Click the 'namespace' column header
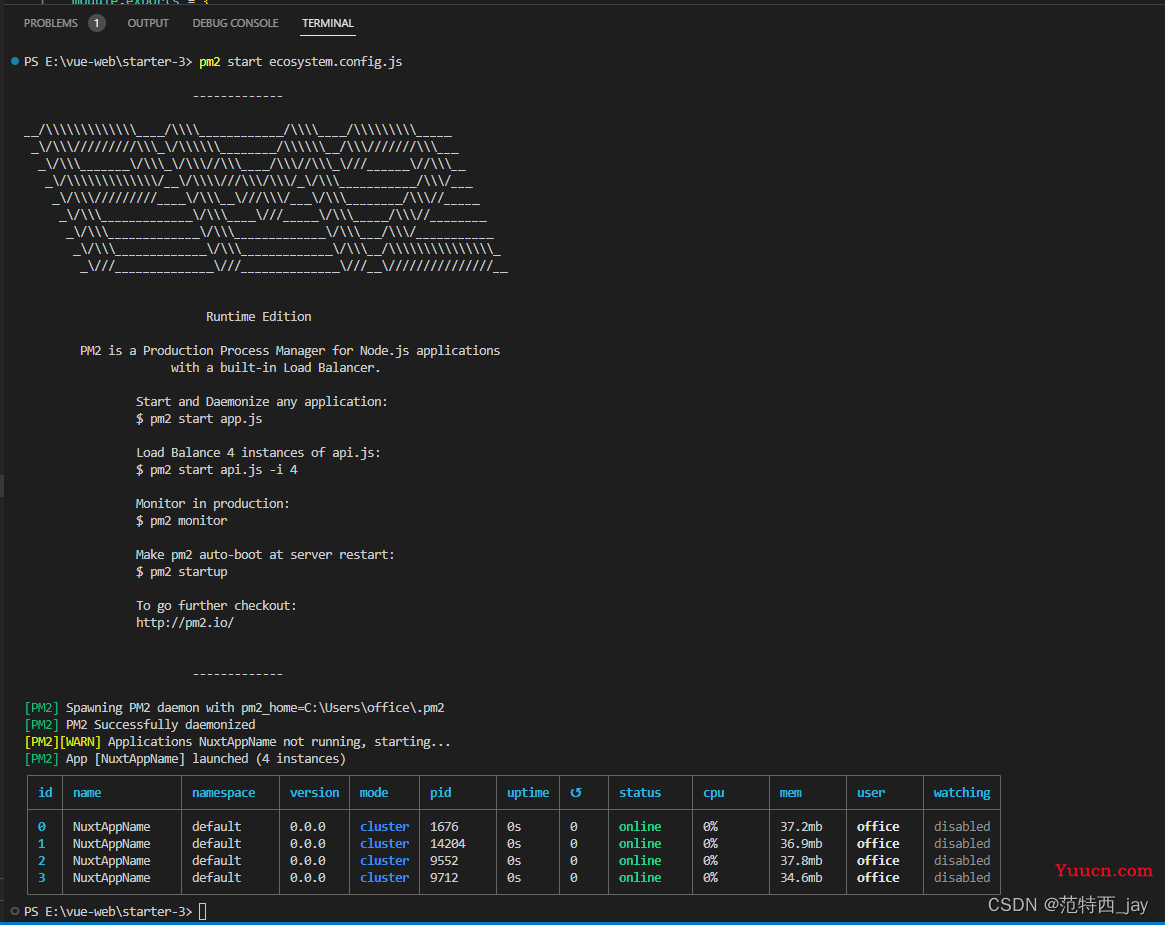Image resolution: width=1165 pixels, height=925 pixels. click(224, 793)
